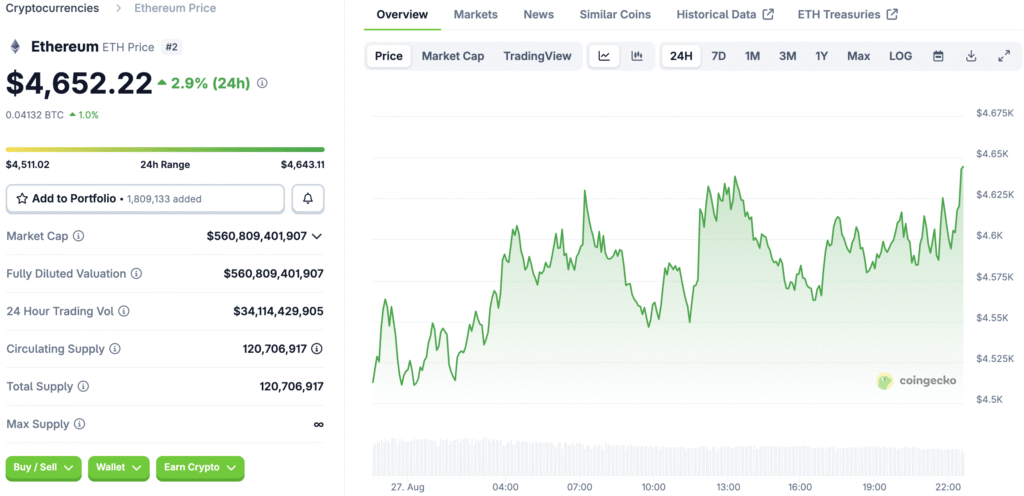Click Add to Portfolio button
Image resolution: width=1024 pixels, height=496 pixels.
(145, 199)
